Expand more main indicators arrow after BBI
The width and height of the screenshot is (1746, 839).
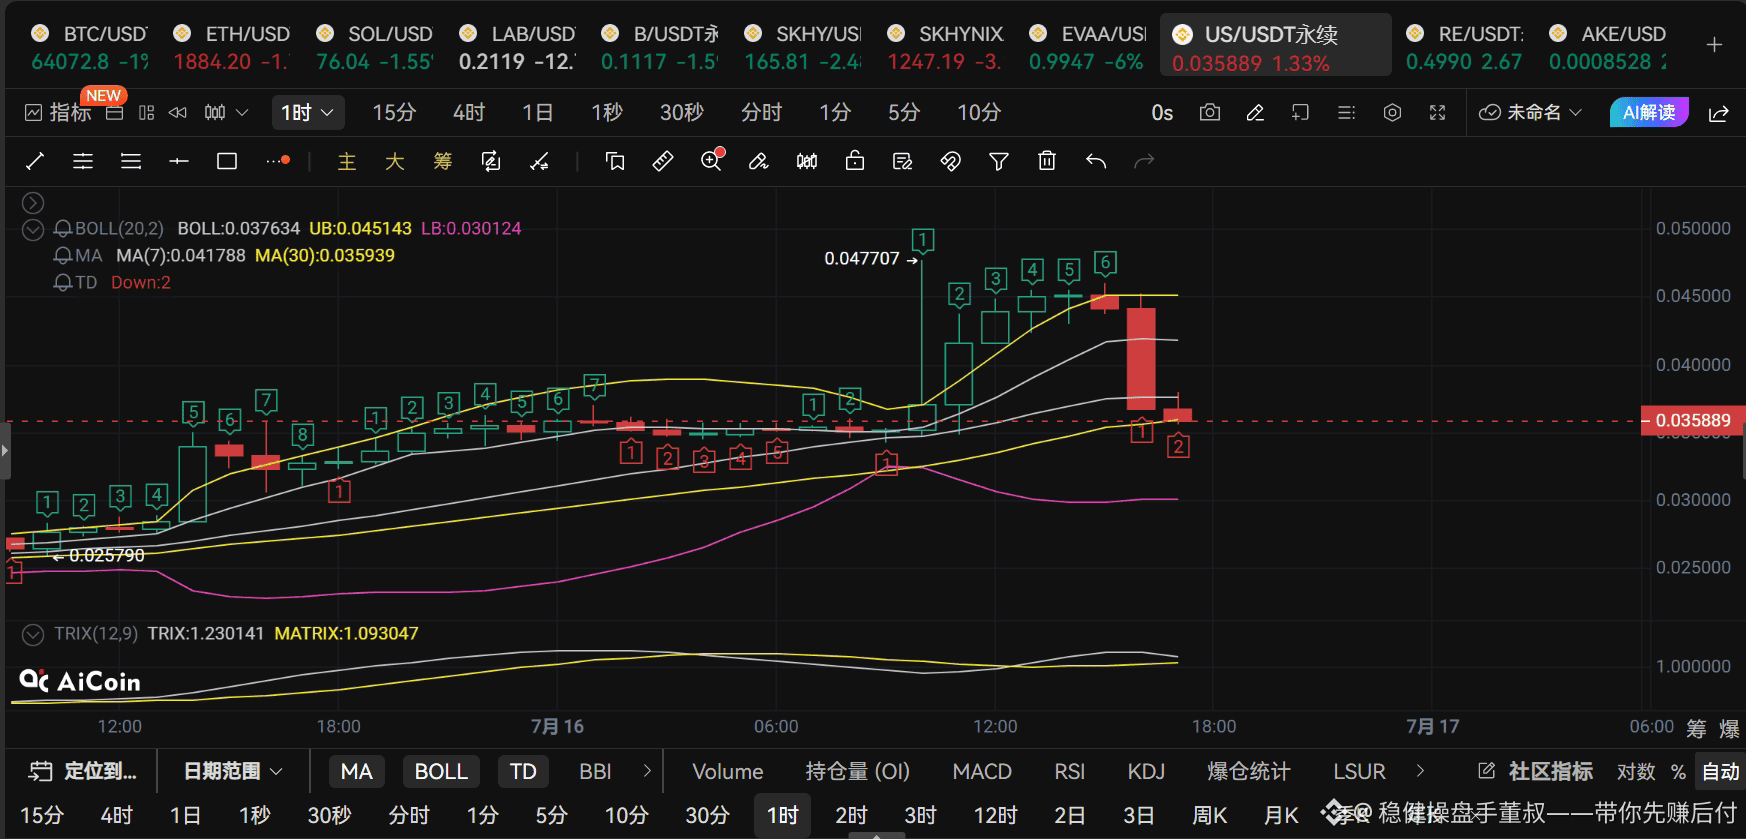tap(647, 771)
